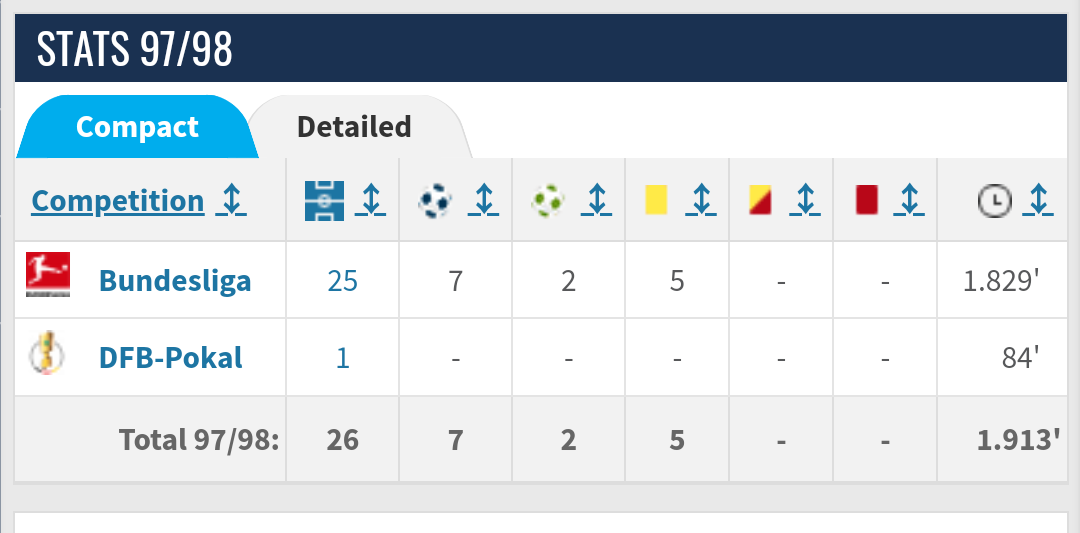Sort by appearances pitch icon
1080x533 pixels.
coord(324,201)
